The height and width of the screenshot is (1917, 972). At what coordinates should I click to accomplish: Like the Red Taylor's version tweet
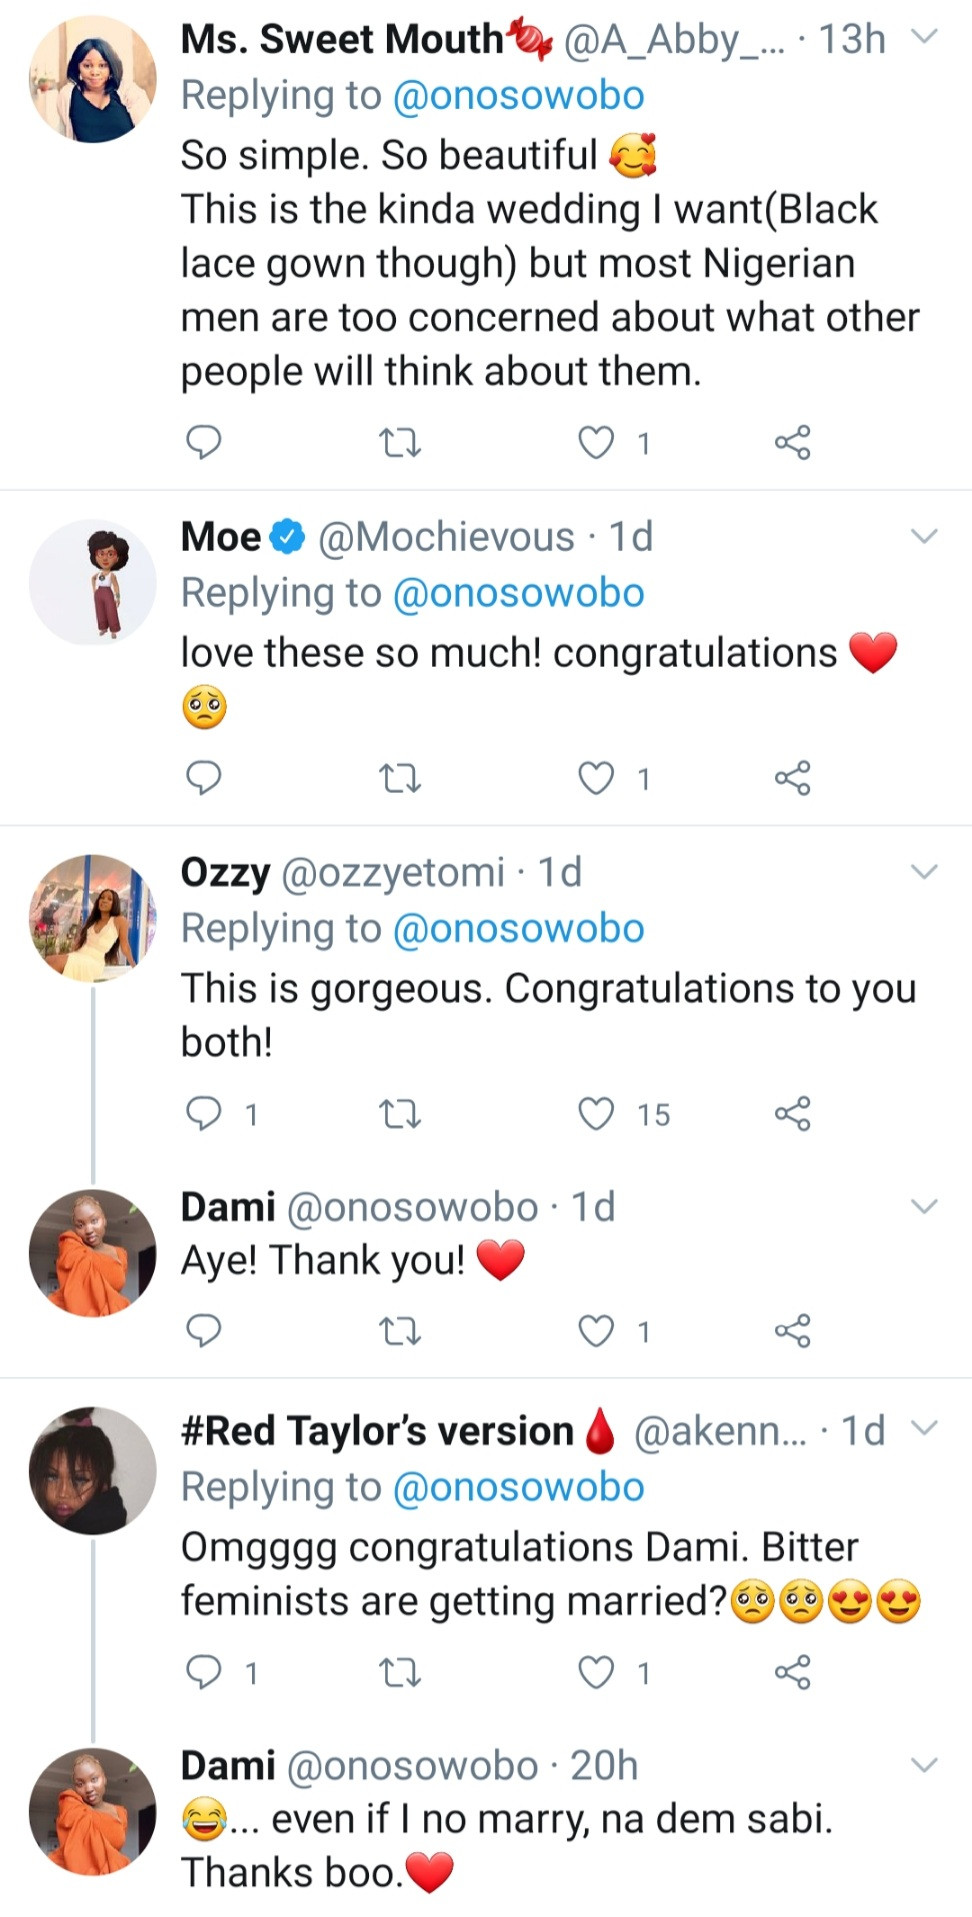[597, 1672]
